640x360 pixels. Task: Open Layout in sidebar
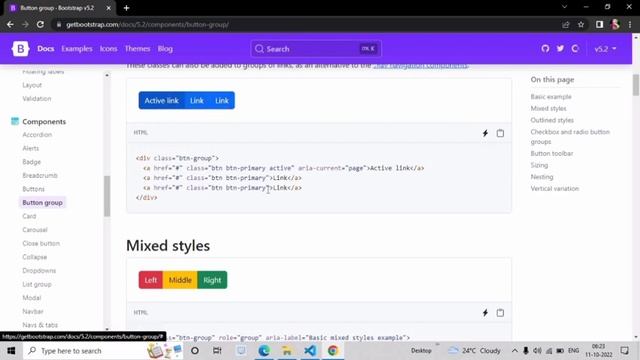tap(32, 85)
